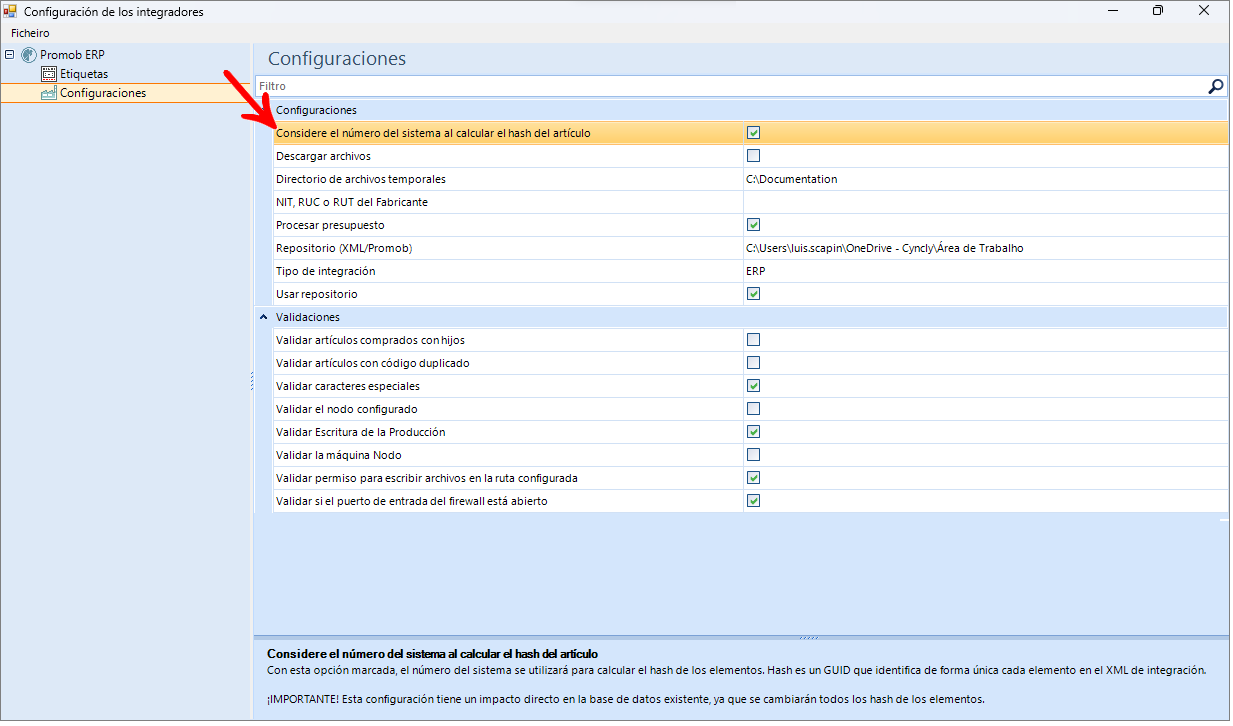Select the NIT, RUC o RUT del Fabricante label
Viewport: 1233px width, 726px height.
[x=352, y=202]
